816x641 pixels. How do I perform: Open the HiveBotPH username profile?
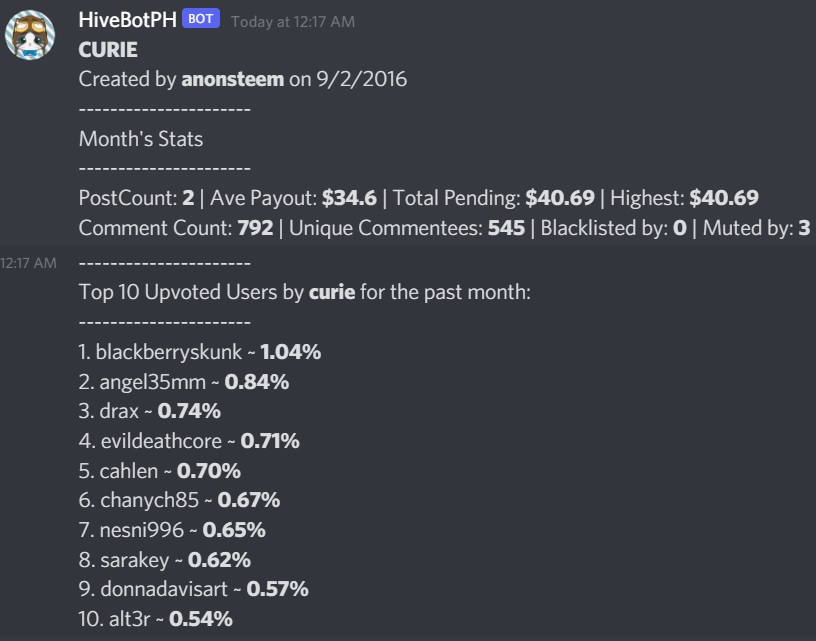(128, 20)
